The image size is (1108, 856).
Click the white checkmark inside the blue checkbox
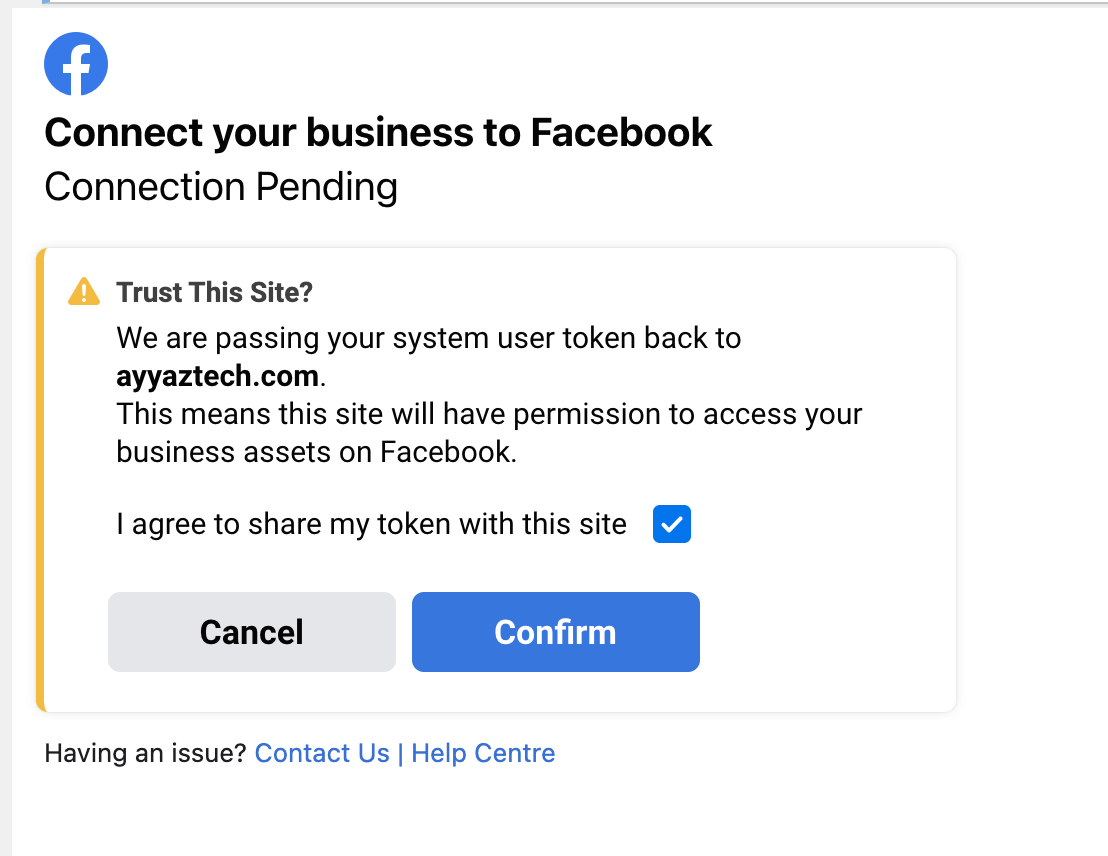(x=672, y=524)
